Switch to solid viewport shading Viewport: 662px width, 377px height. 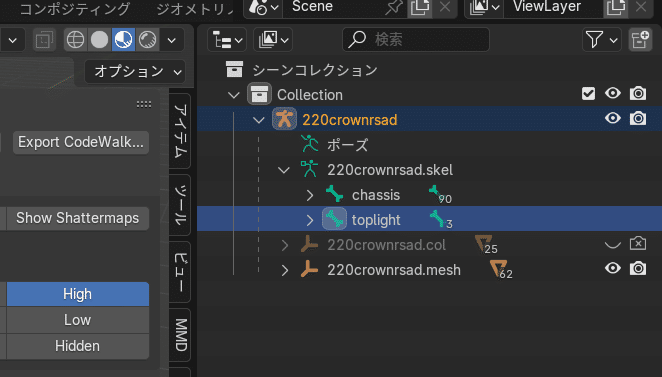(99, 40)
